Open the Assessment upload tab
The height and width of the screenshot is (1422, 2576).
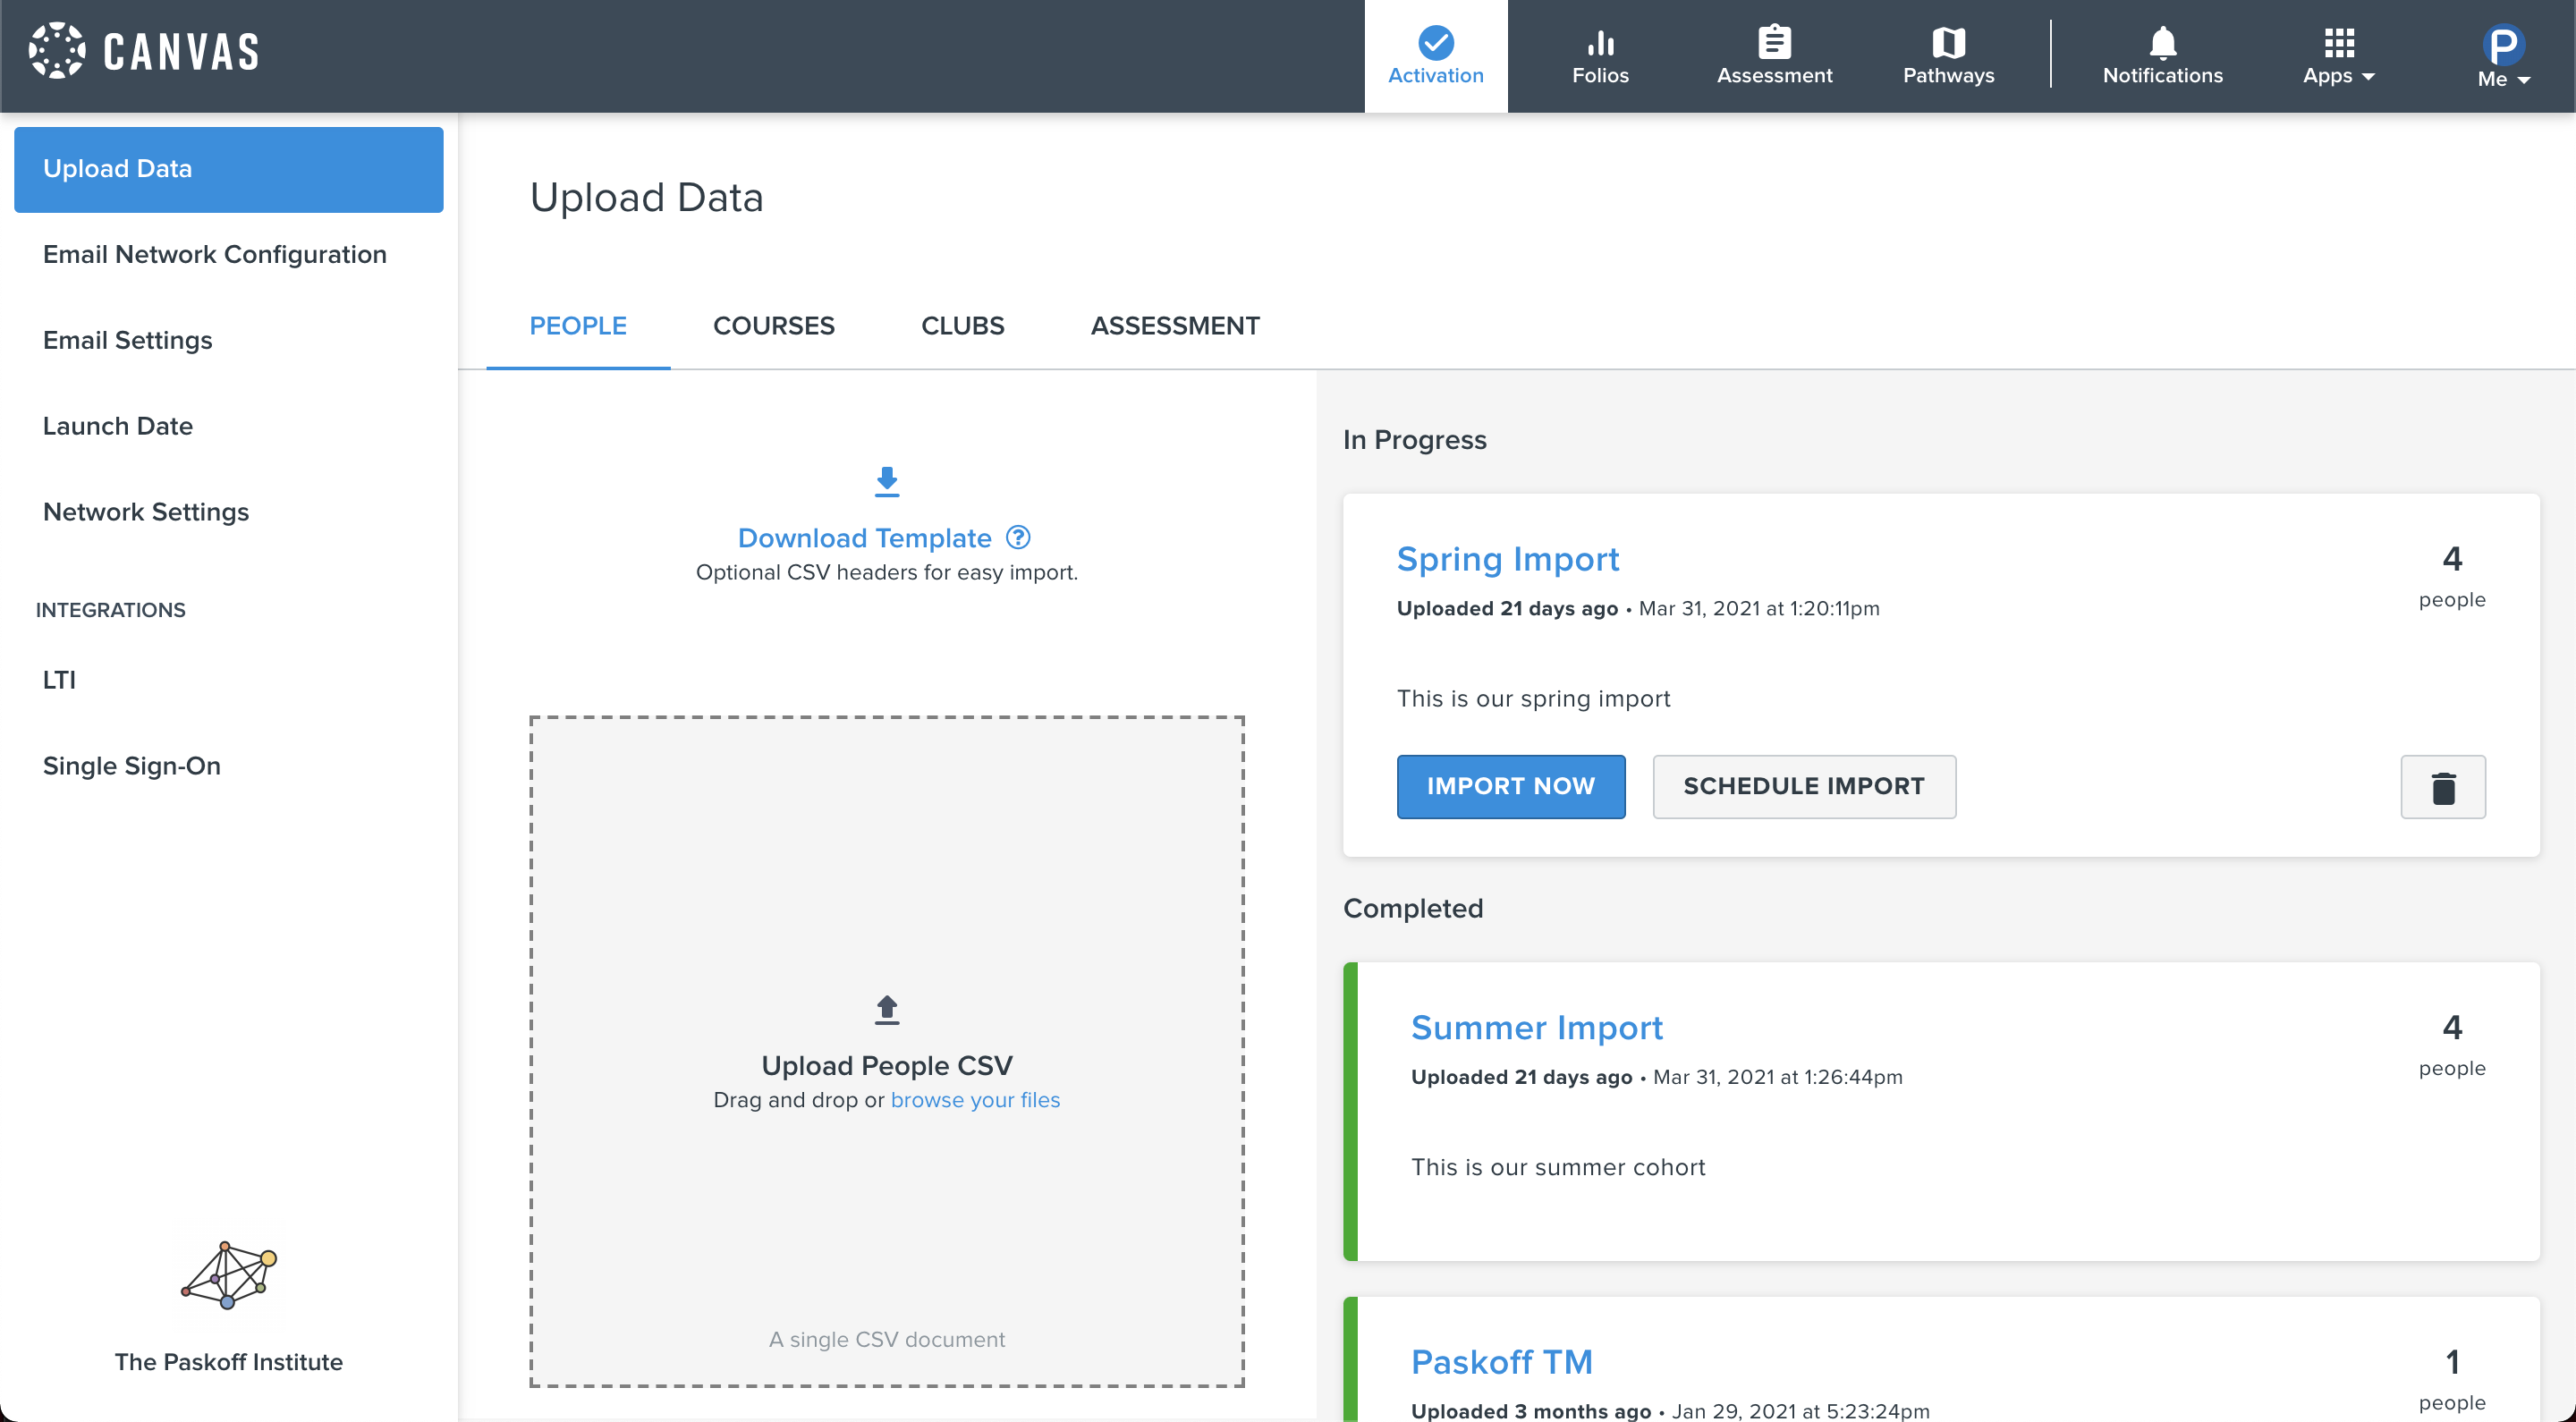(1174, 326)
